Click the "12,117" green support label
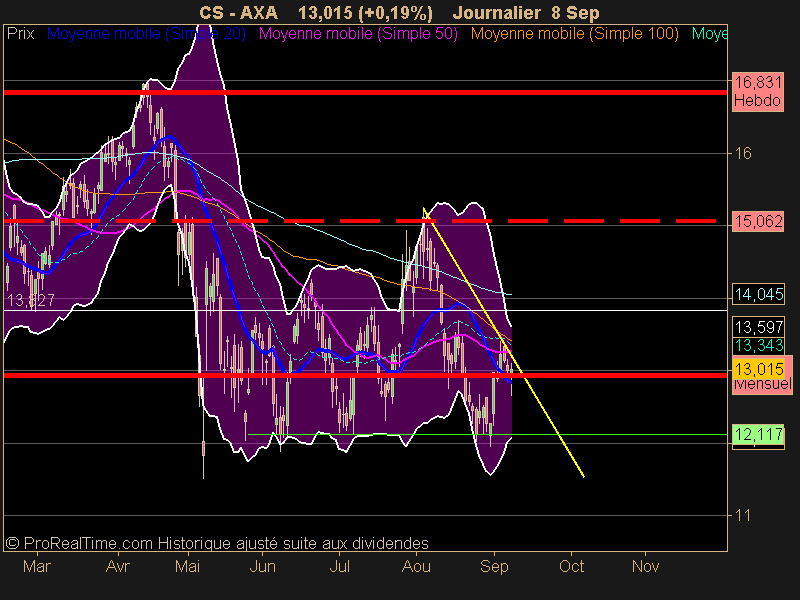 tap(759, 435)
